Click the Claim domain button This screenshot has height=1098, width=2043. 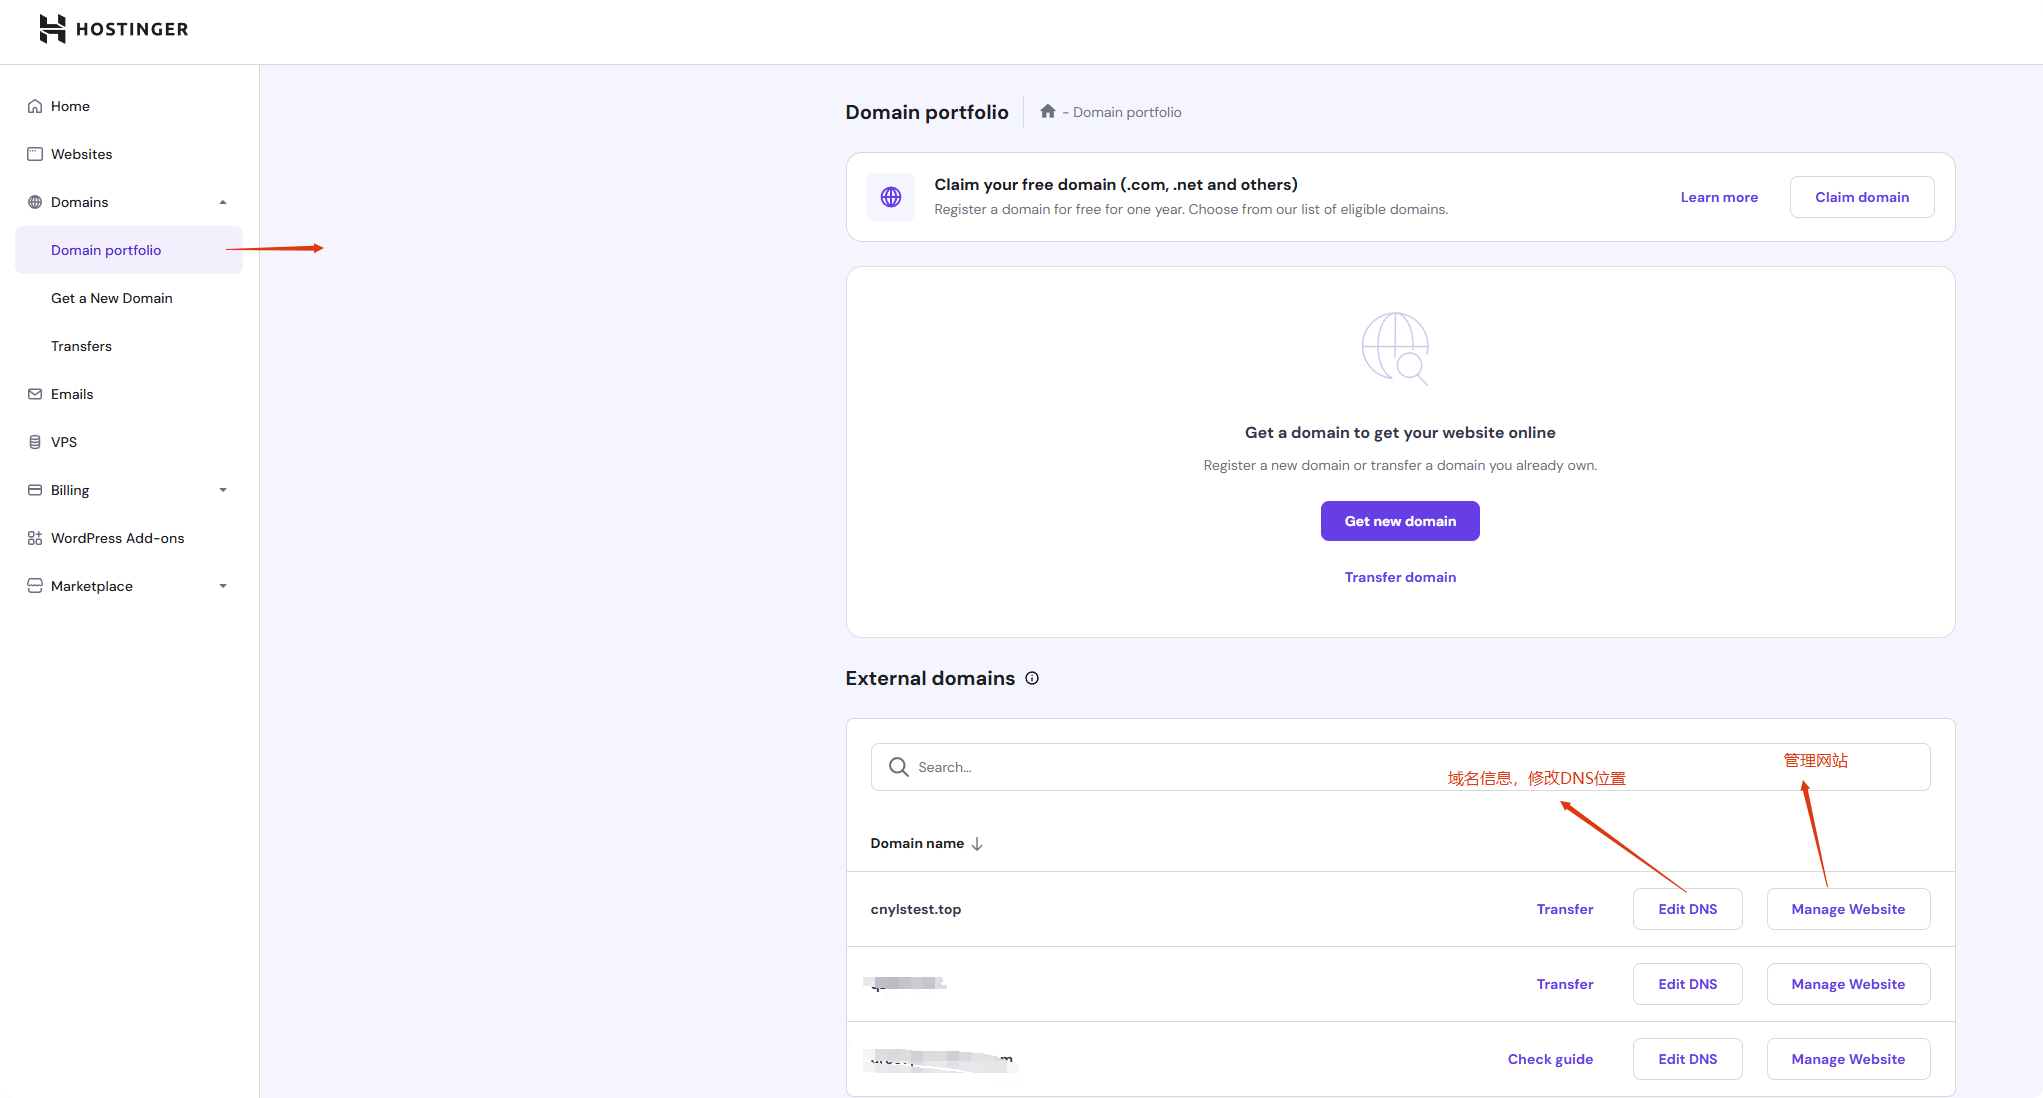click(x=1861, y=197)
